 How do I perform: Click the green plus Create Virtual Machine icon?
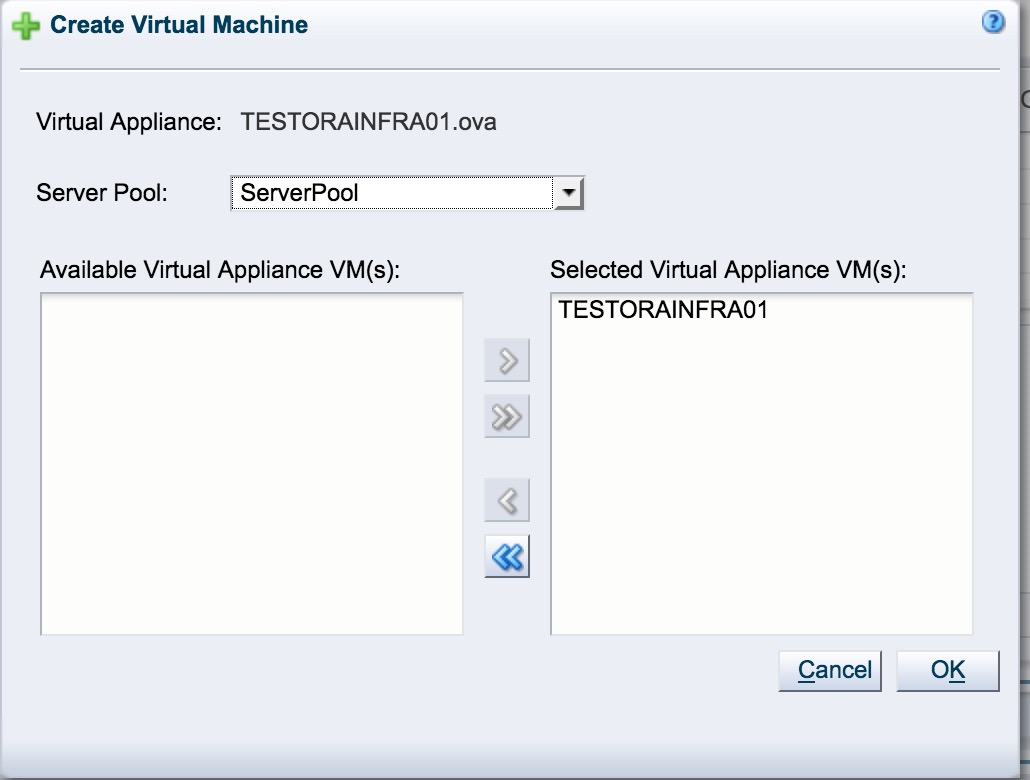(x=26, y=26)
